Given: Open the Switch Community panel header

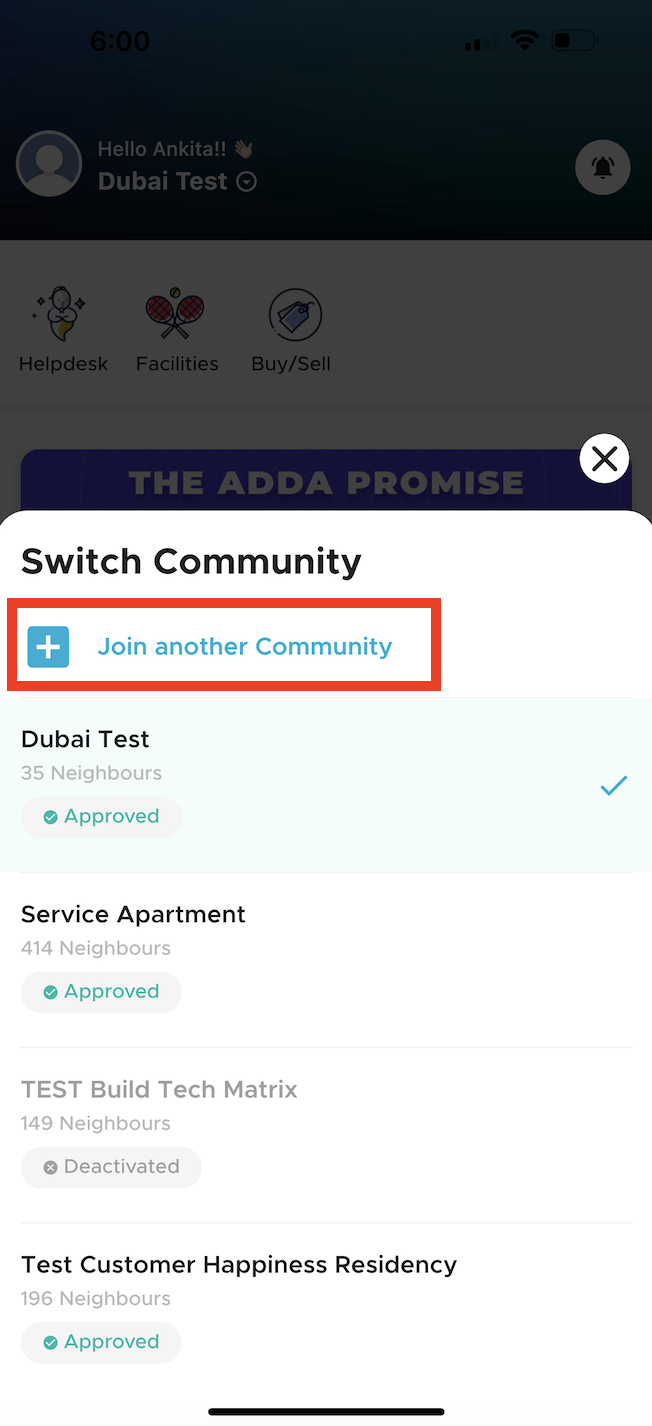Looking at the screenshot, I should (190, 561).
